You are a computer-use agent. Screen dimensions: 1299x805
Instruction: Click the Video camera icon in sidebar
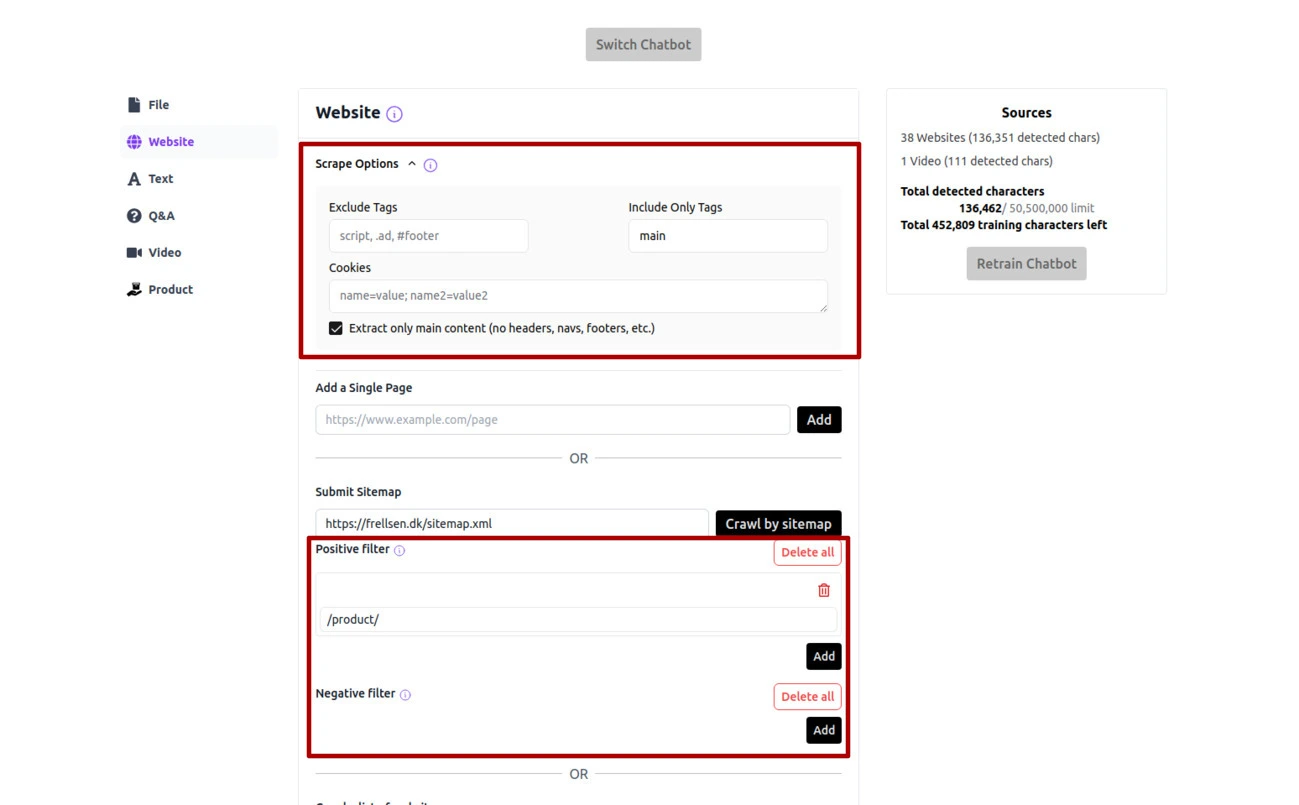(x=134, y=253)
